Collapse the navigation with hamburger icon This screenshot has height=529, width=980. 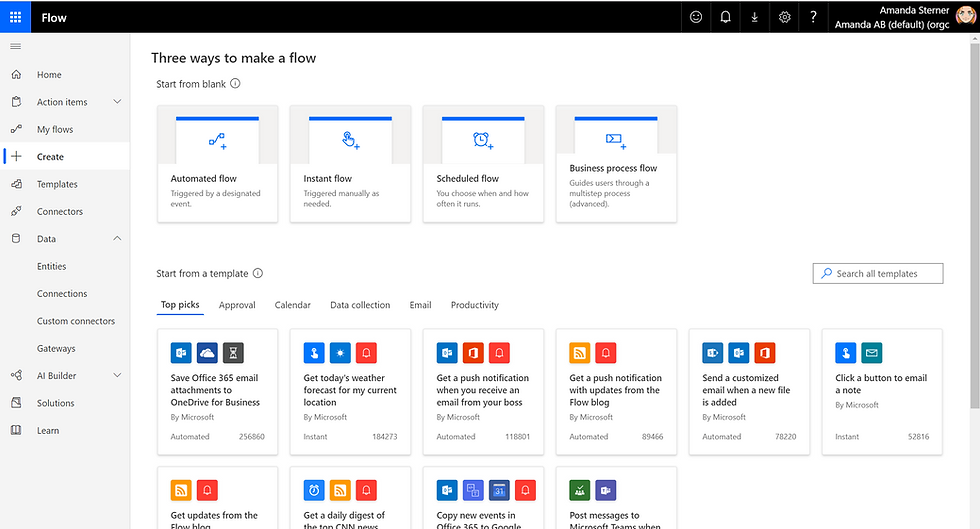tap(16, 46)
